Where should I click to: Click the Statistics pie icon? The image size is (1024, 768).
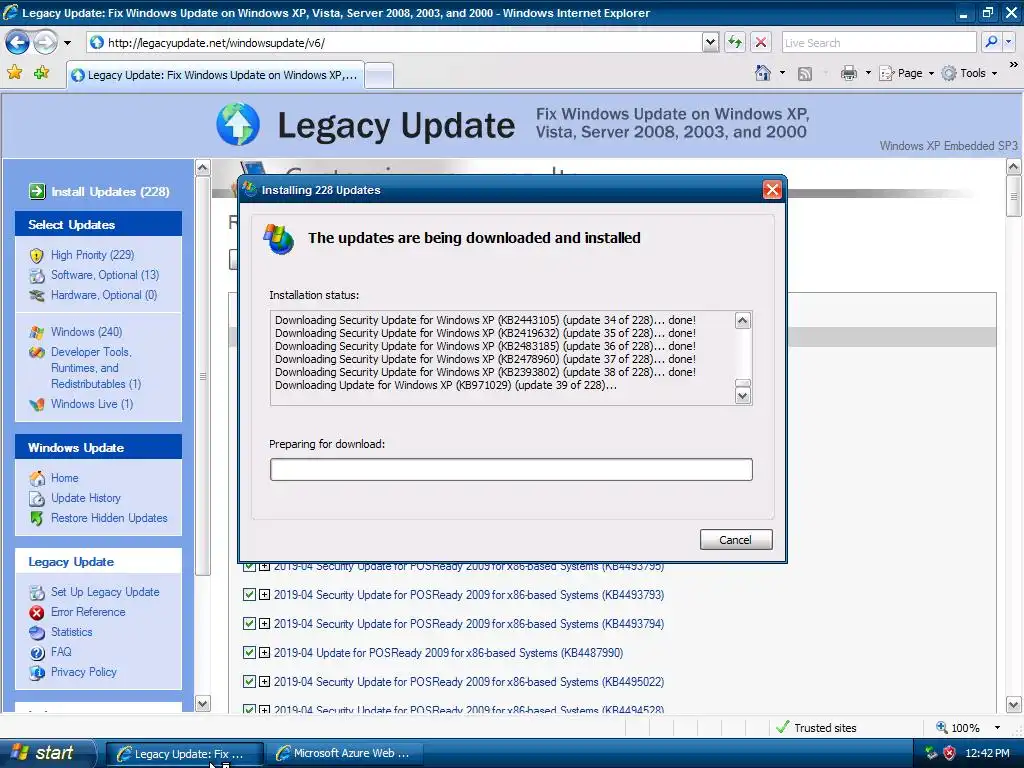click(37, 632)
